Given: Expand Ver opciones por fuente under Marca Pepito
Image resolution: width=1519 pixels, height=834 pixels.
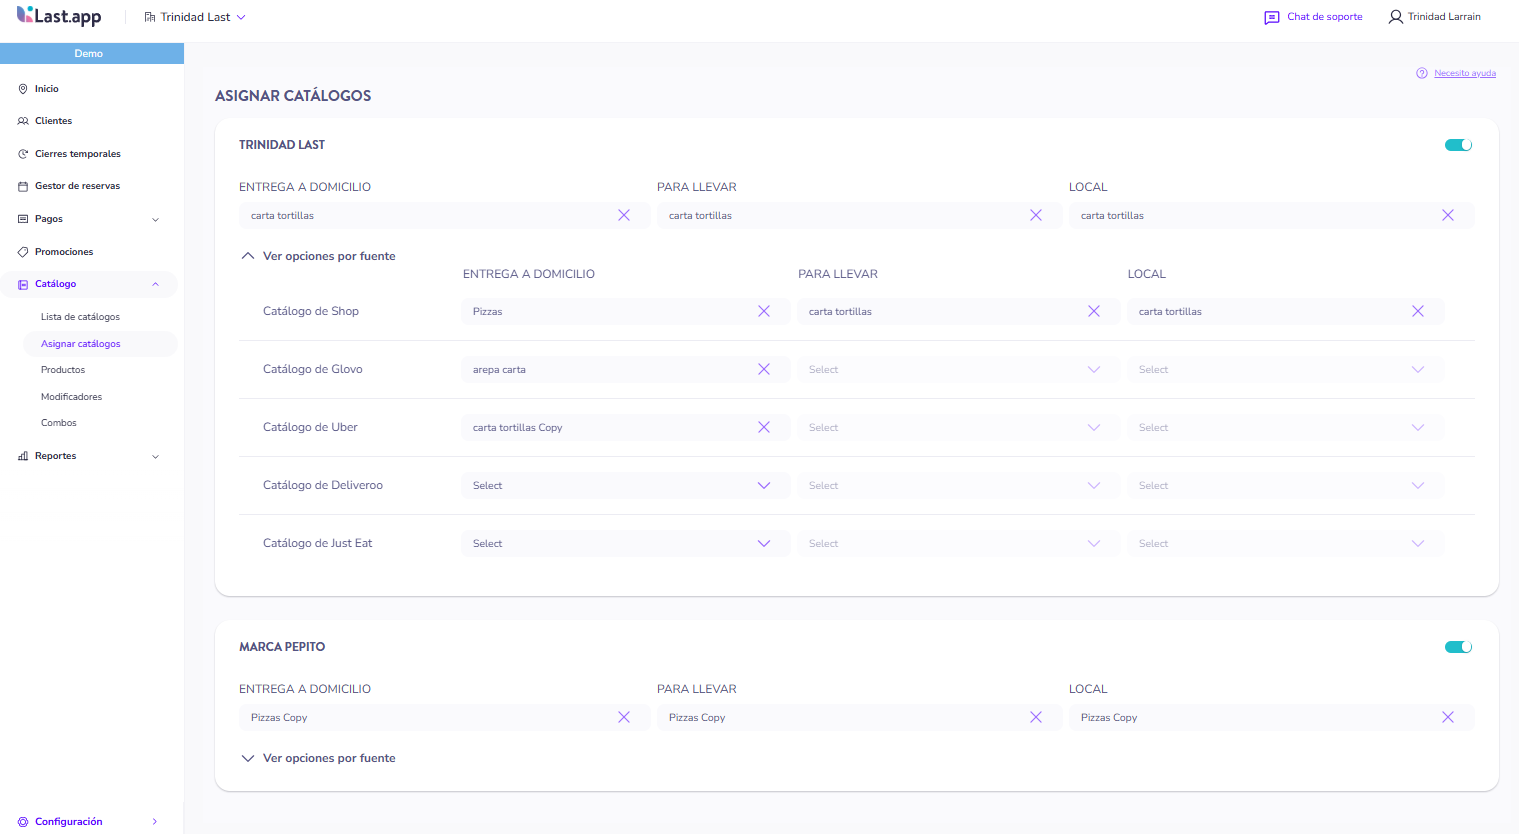Looking at the screenshot, I should click(318, 758).
